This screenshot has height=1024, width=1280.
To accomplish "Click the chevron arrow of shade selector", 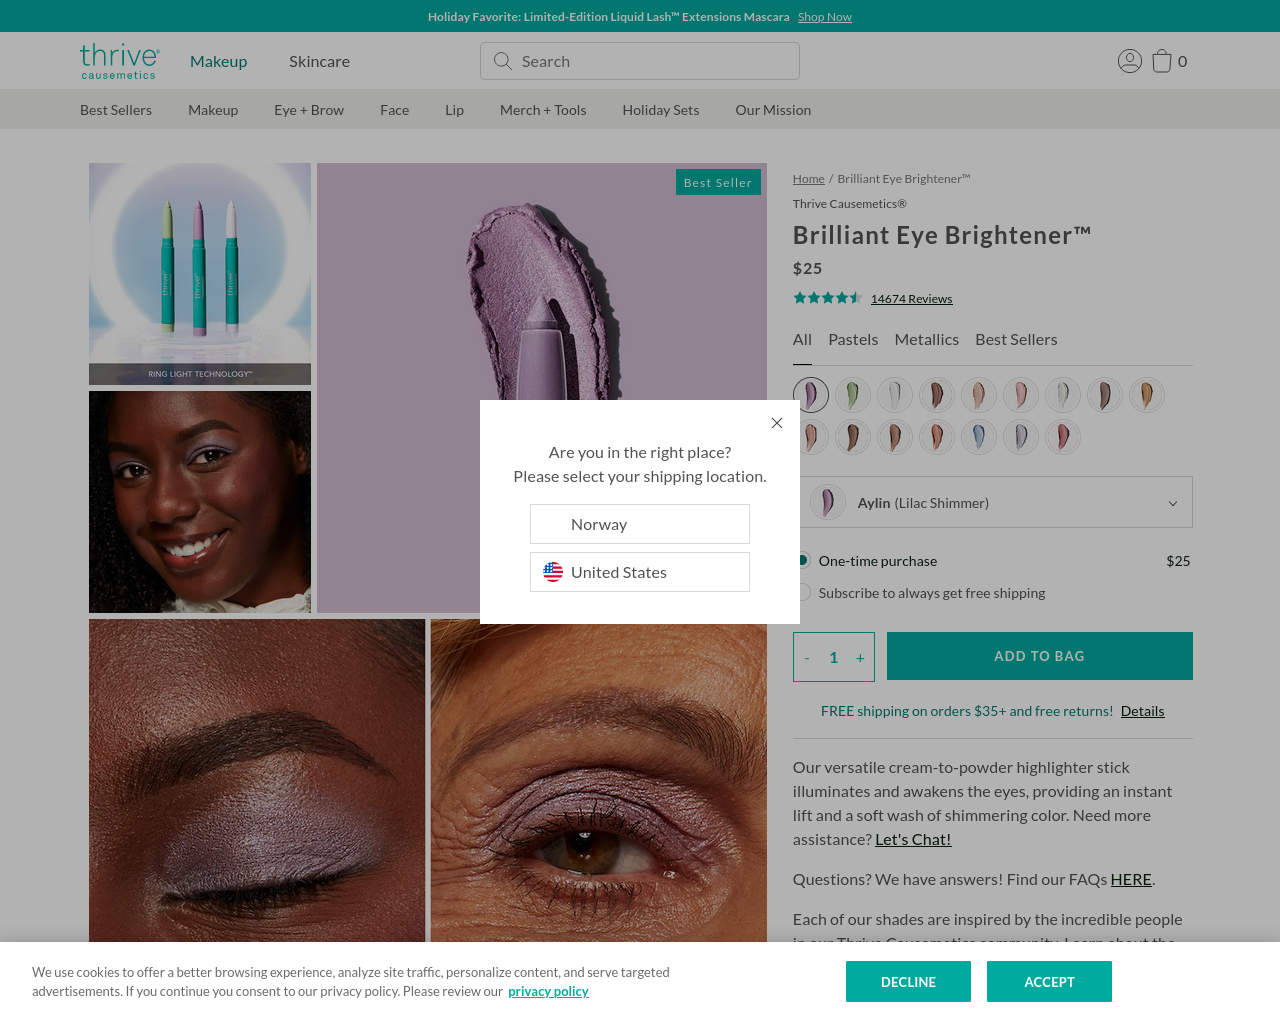I will 1173,503.
